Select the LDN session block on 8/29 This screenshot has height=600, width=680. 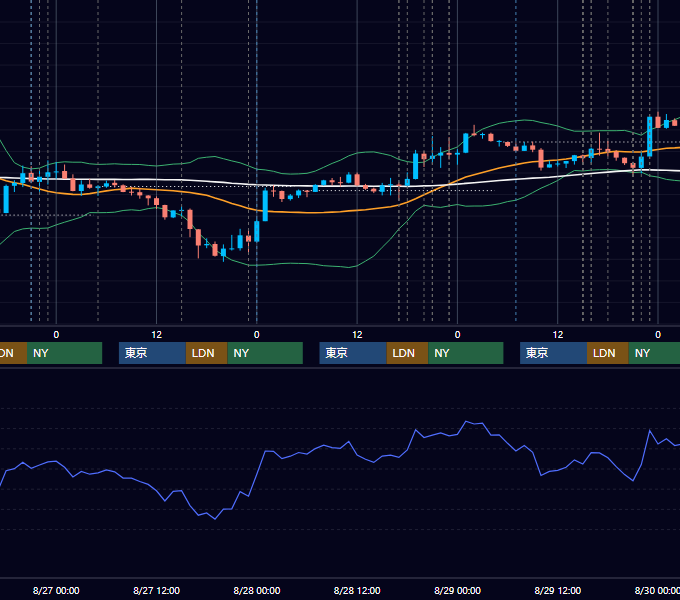[608, 353]
